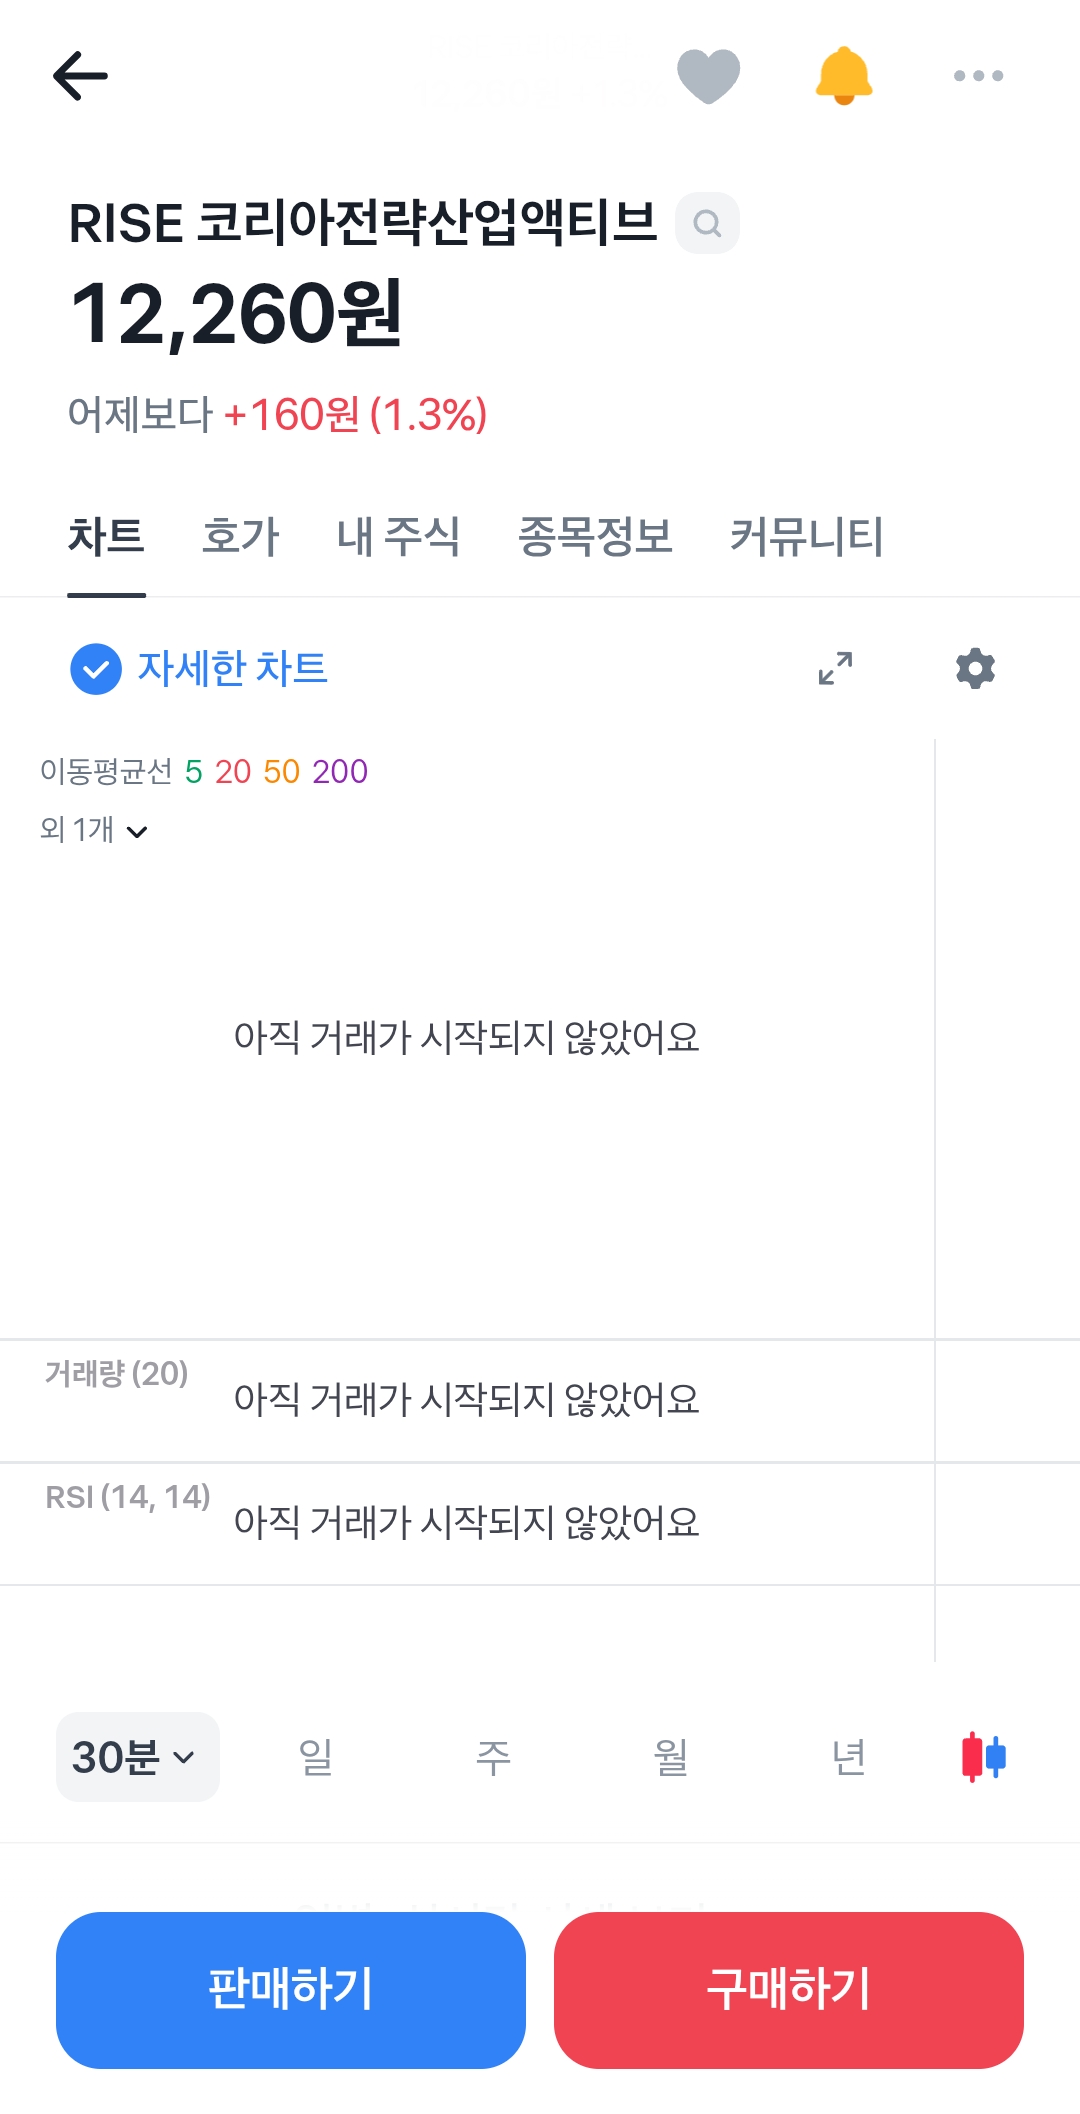Viewport: 1080px width, 2114px height.
Task: Go to the 커뮤니티 tab
Action: [x=806, y=536]
